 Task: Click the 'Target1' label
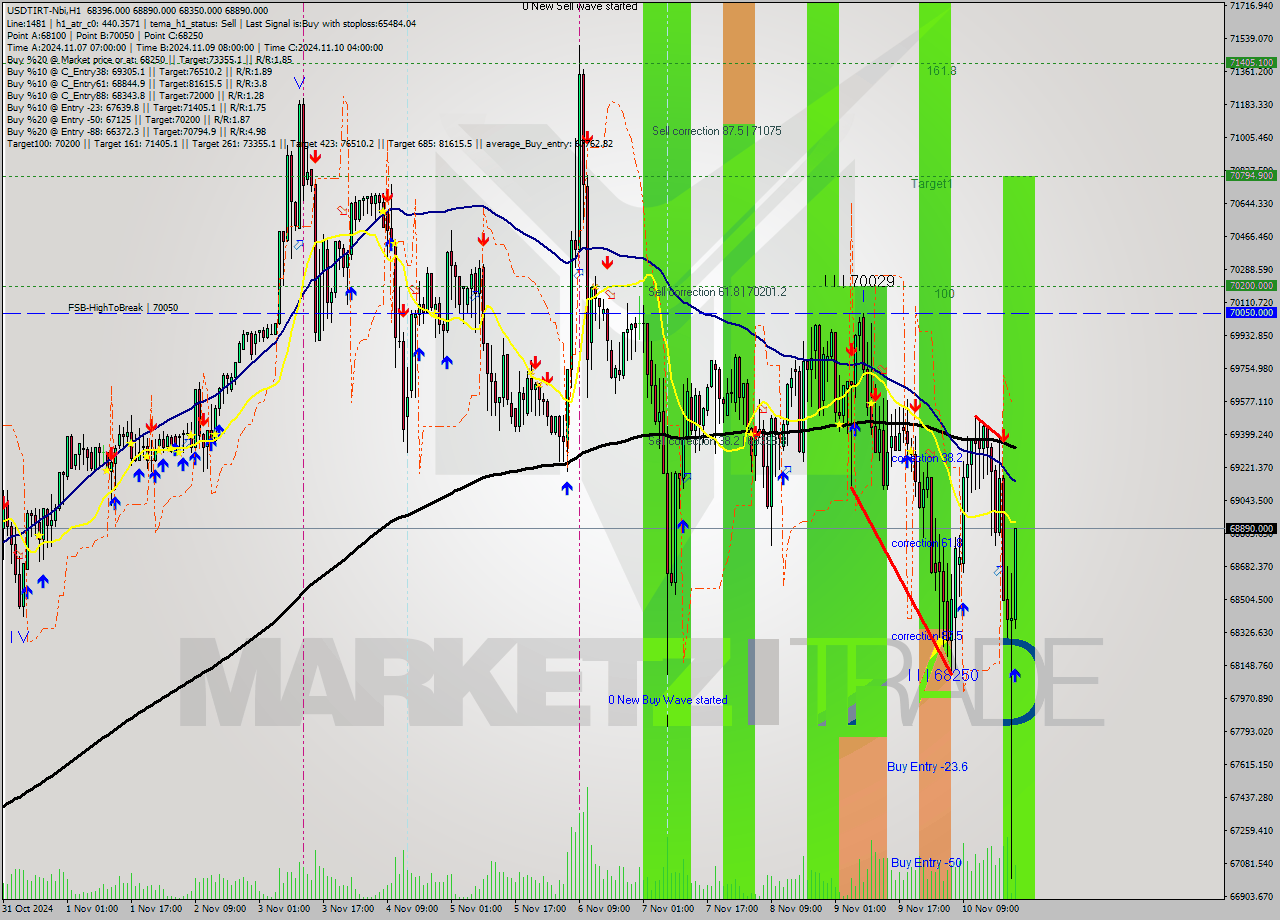pos(931,184)
